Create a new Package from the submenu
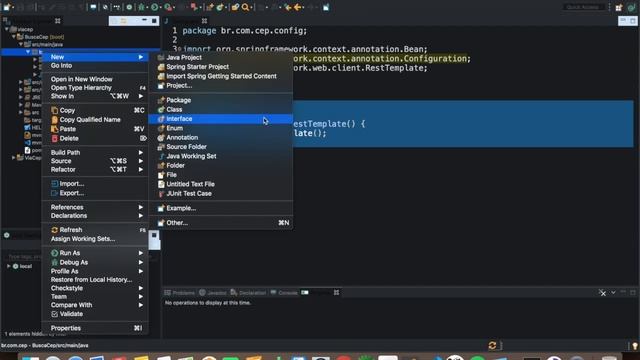The height and width of the screenshot is (360, 640). (220, 100)
